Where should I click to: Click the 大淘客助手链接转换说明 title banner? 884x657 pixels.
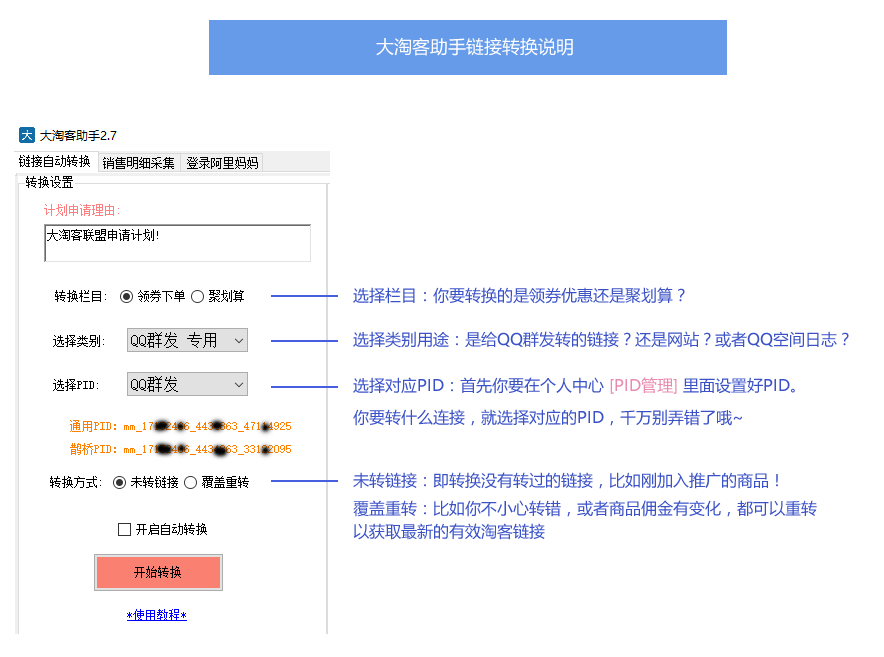[468, 47]
